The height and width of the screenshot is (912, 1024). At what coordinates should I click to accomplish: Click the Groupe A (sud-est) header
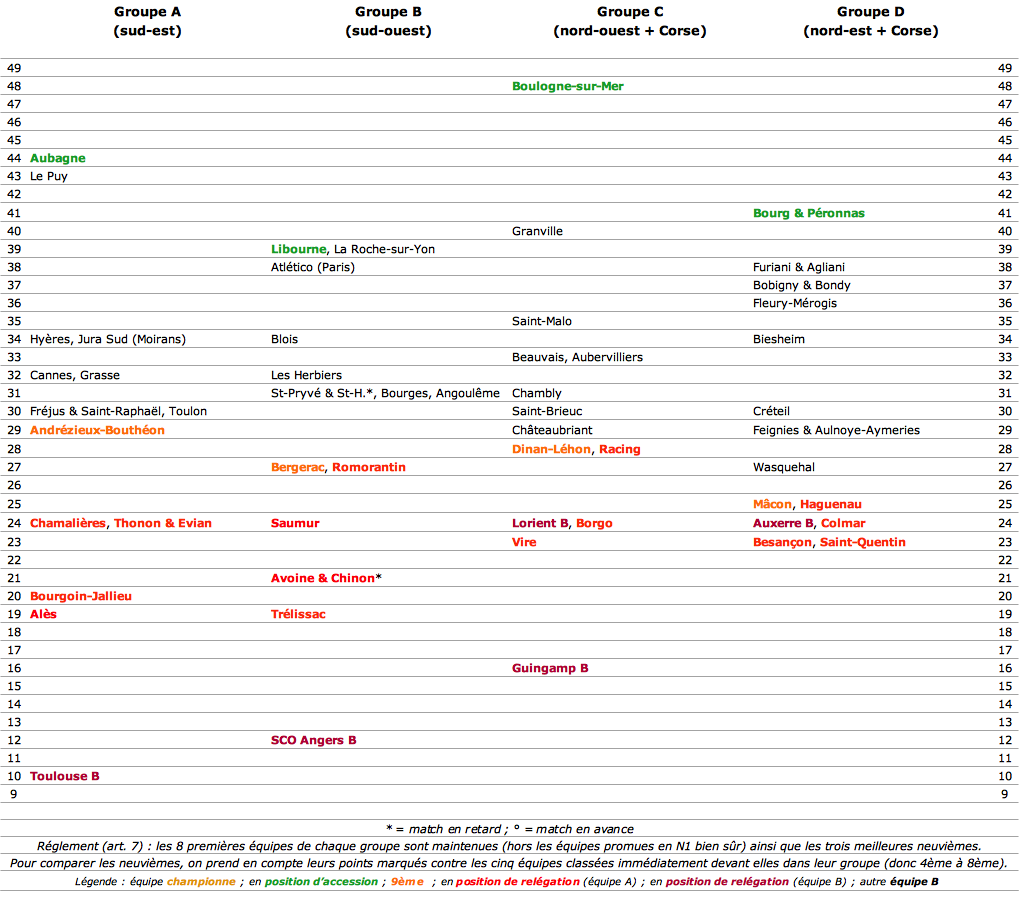pyautogui.click(x=148, y=22)
